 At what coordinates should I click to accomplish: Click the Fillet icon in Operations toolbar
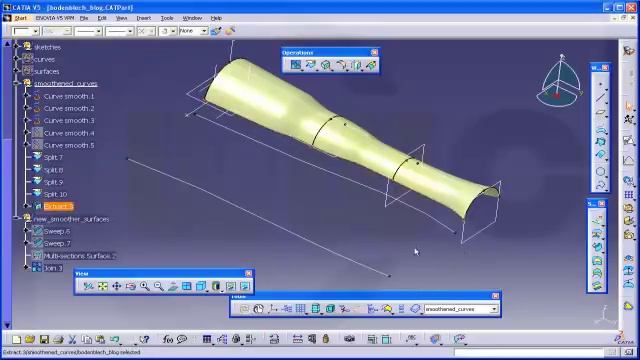(341, 64)
